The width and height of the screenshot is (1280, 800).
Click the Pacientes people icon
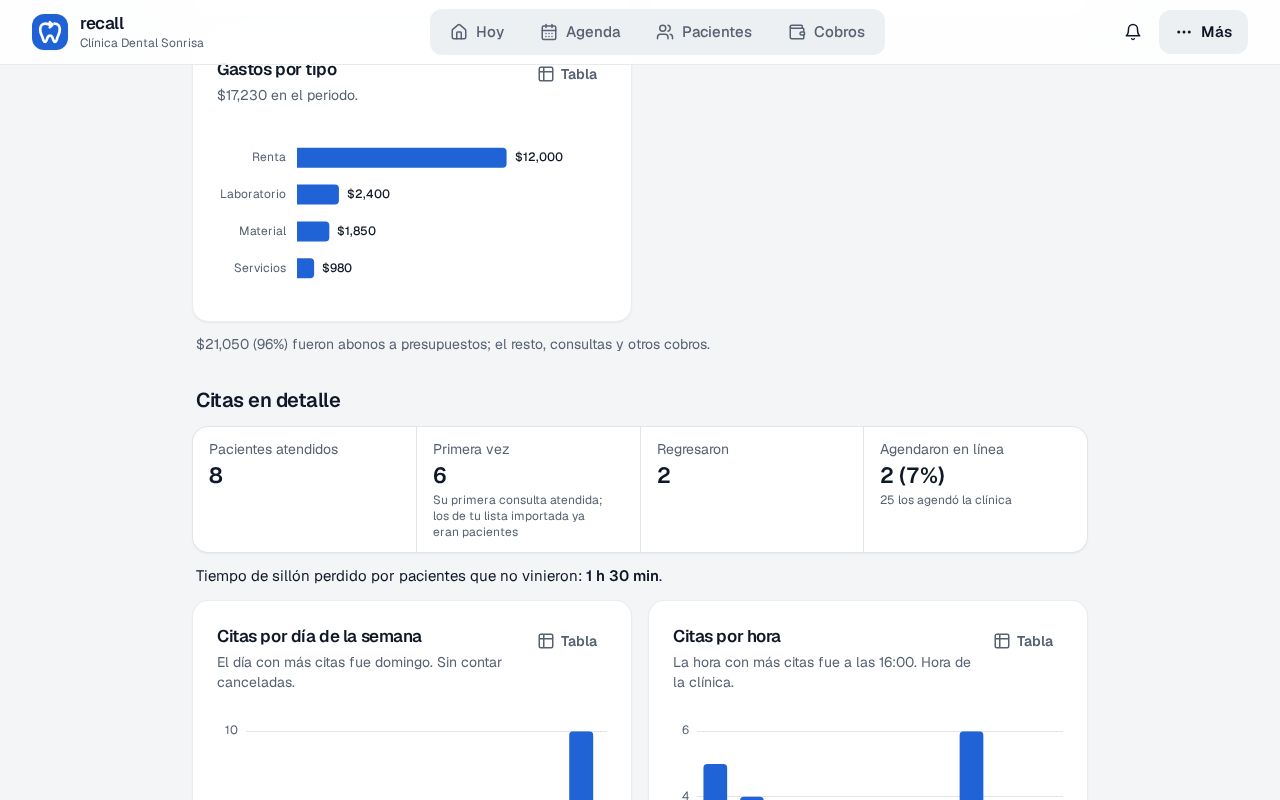click(665, 32)
